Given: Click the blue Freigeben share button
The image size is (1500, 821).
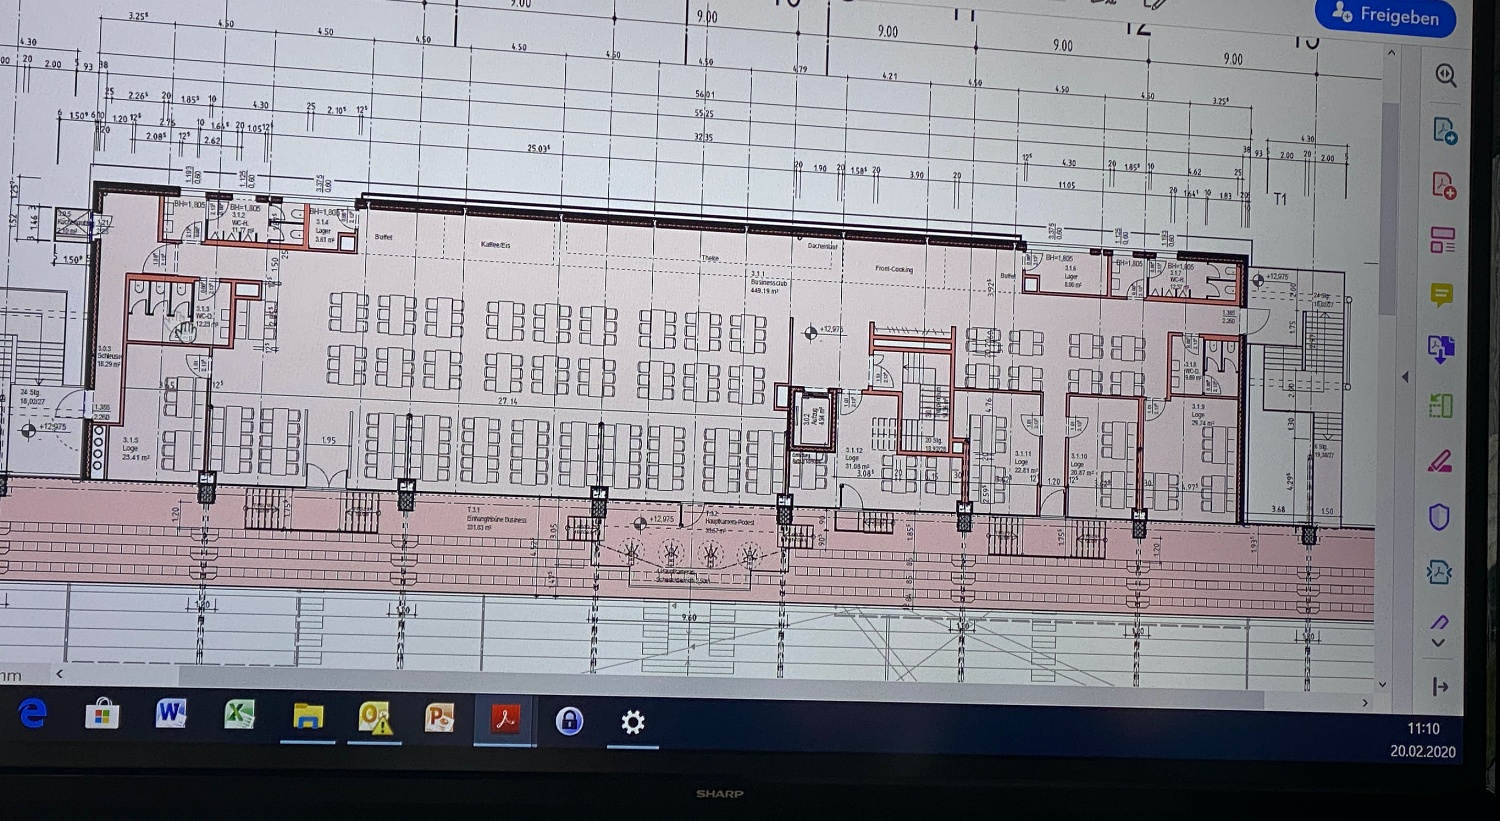Looking at the screenshot, I should tap(1386, 16).
